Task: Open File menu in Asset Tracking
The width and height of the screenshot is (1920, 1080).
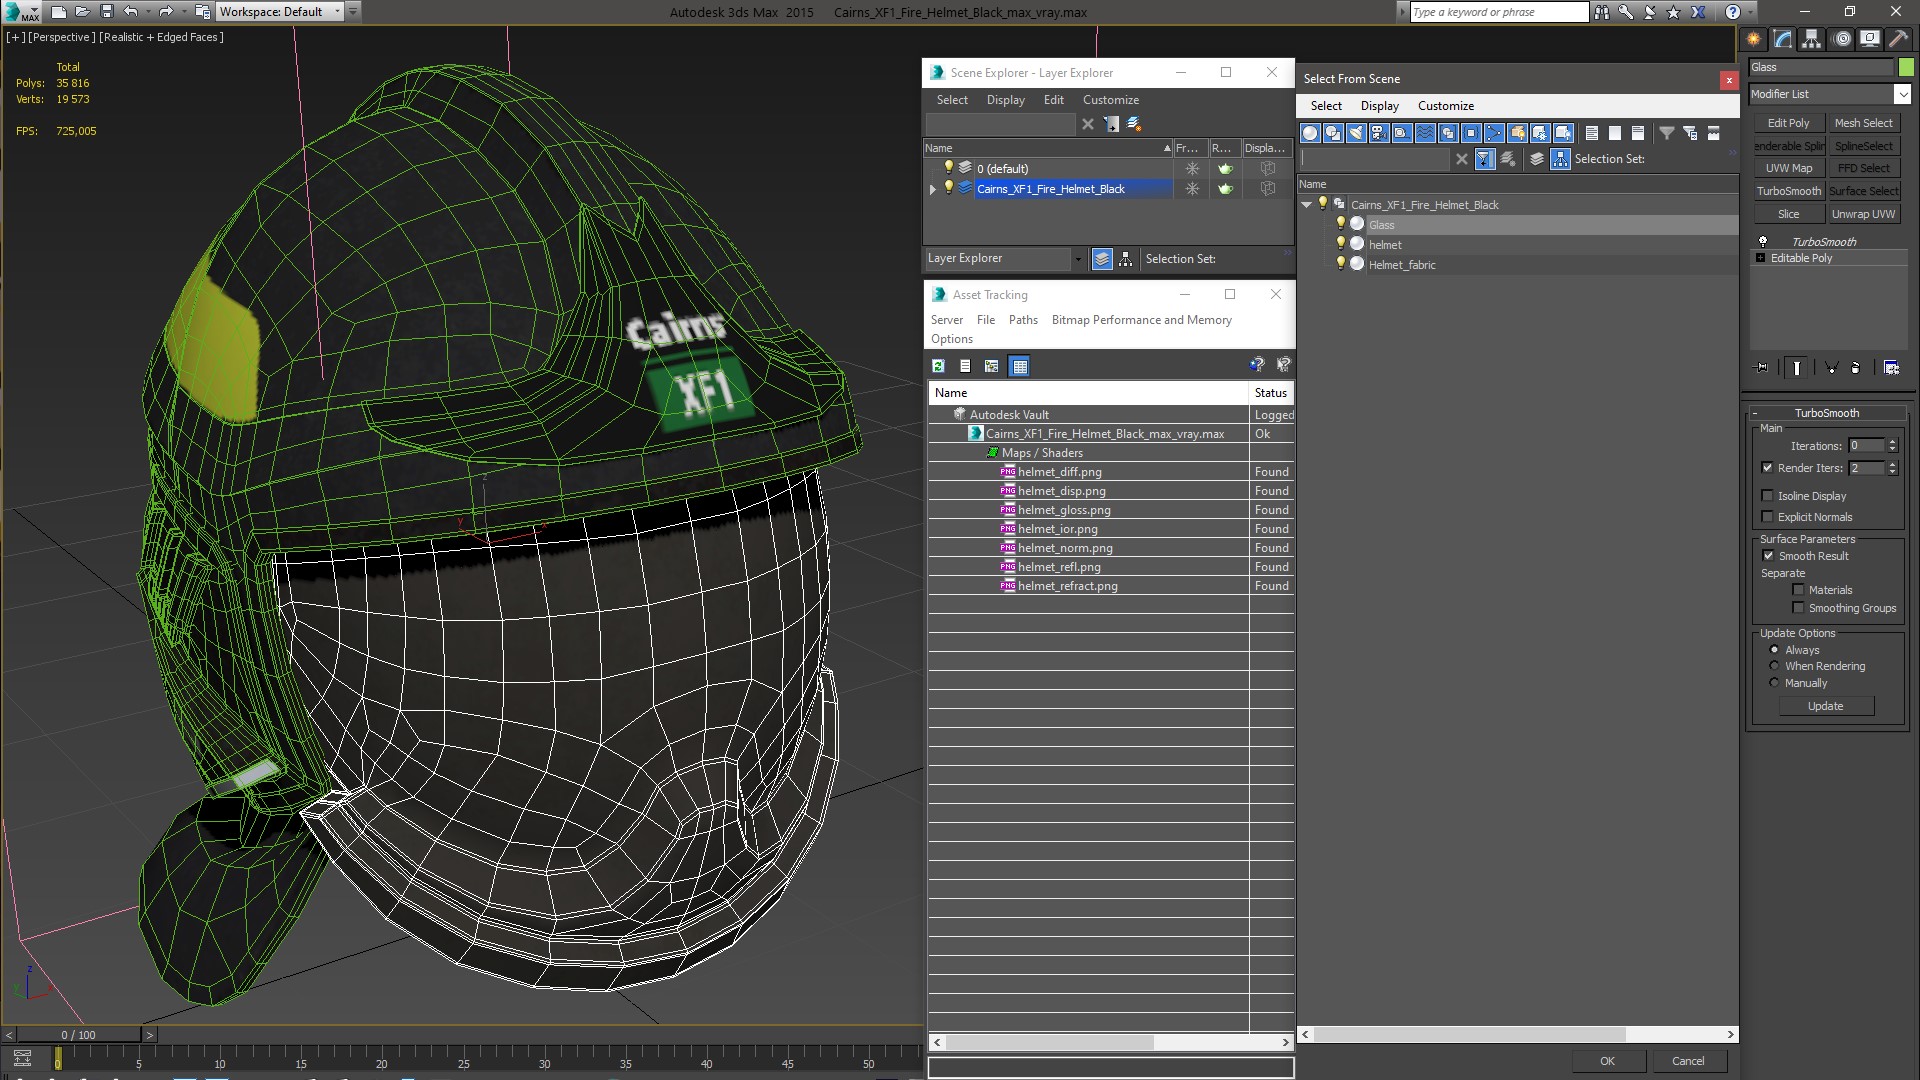Action: click(x=985, y=320)
